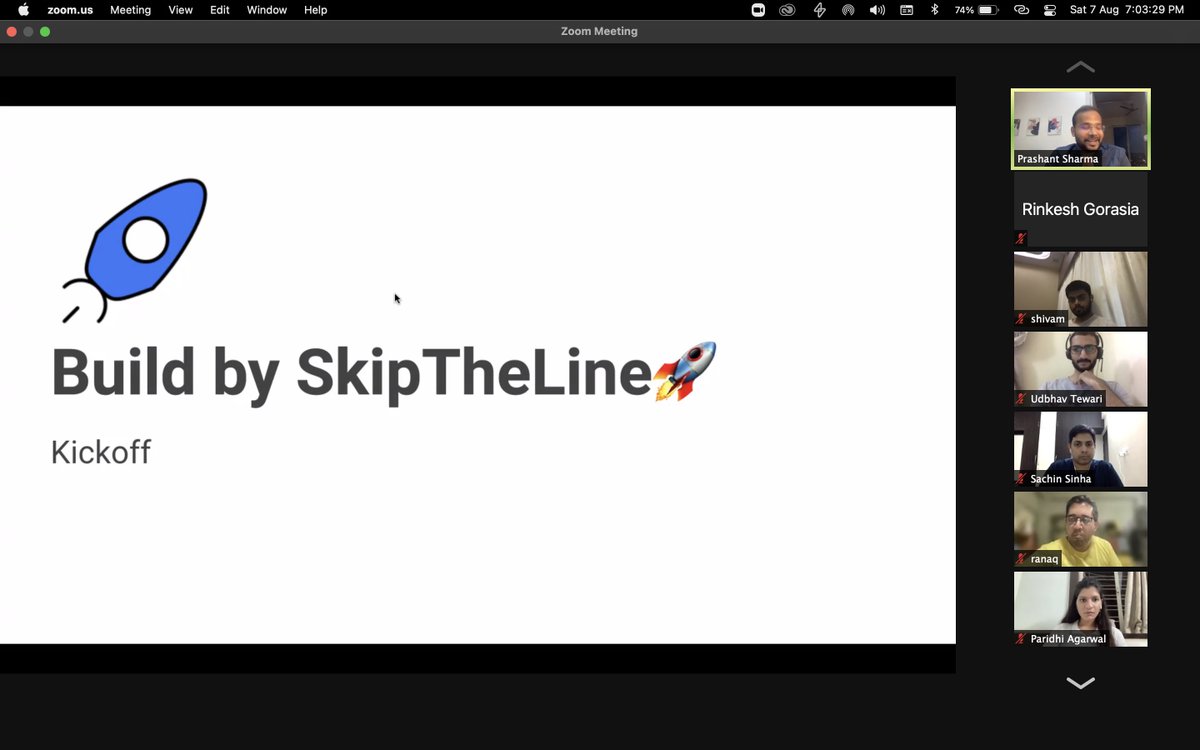Open the volume control in menu bar
This screenshot has width=1200, height=750.
(877, 10)
